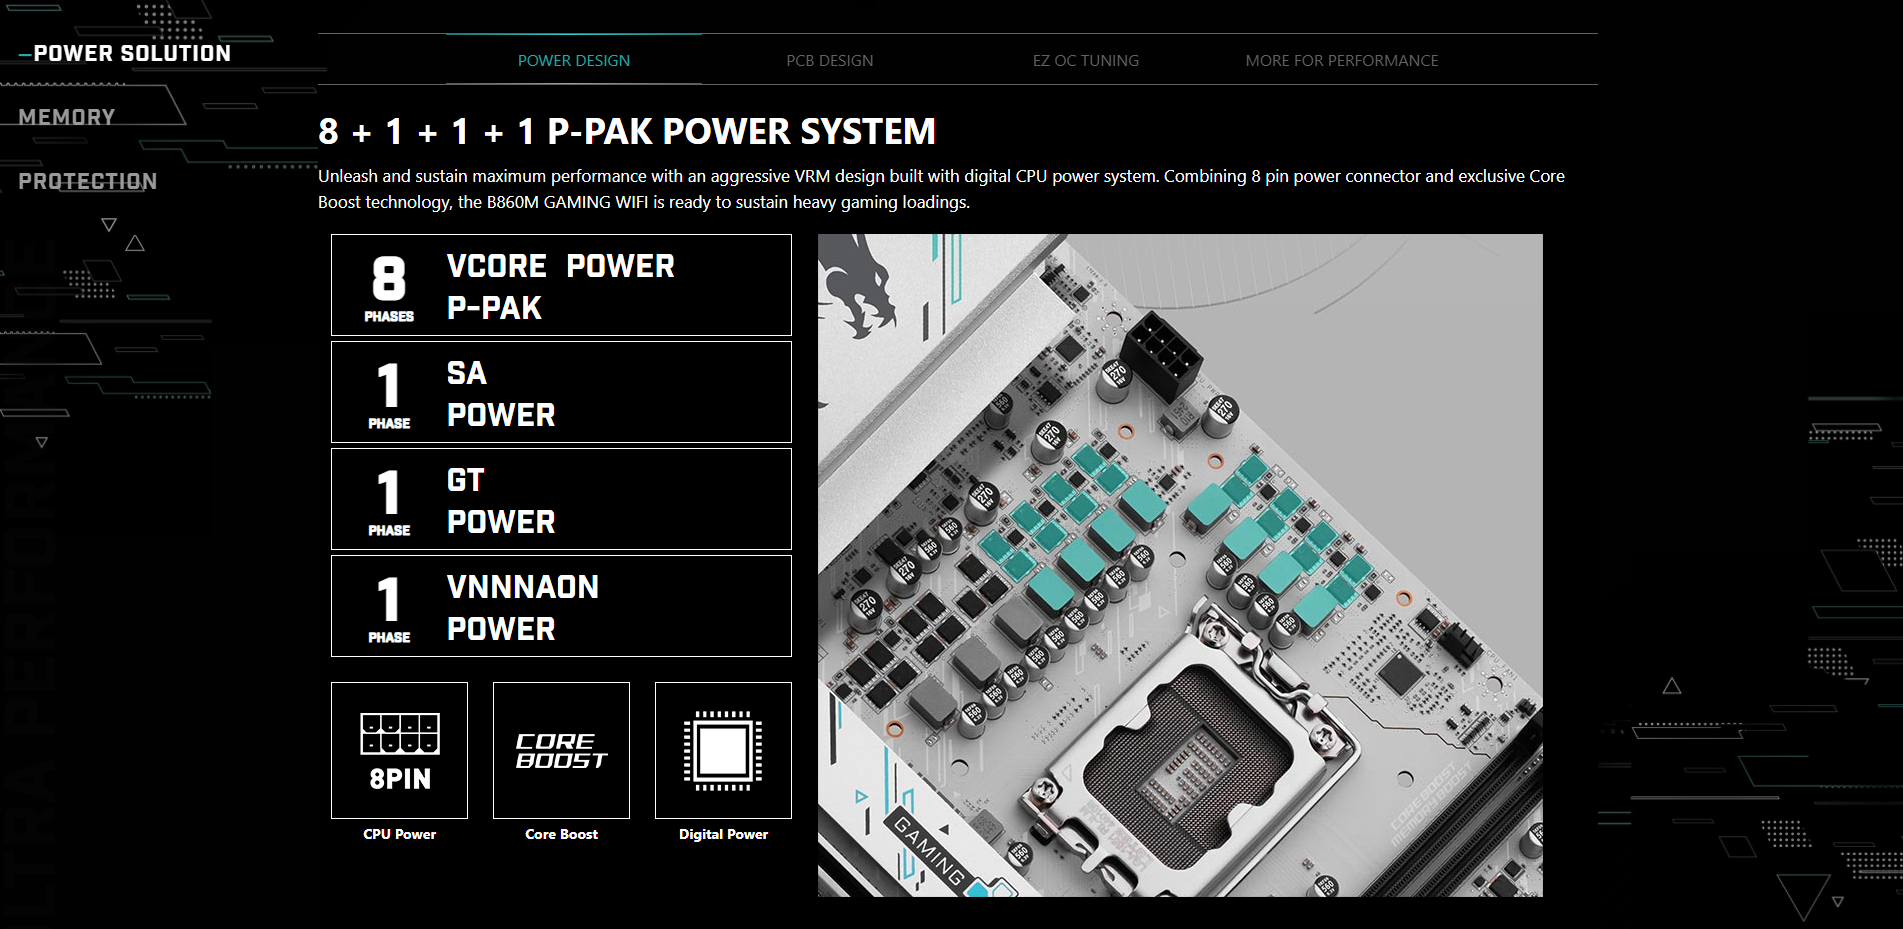The image size is (1903, 929).
Task: Click the 1 Phase GT Power box
Action: coord(561,499)
